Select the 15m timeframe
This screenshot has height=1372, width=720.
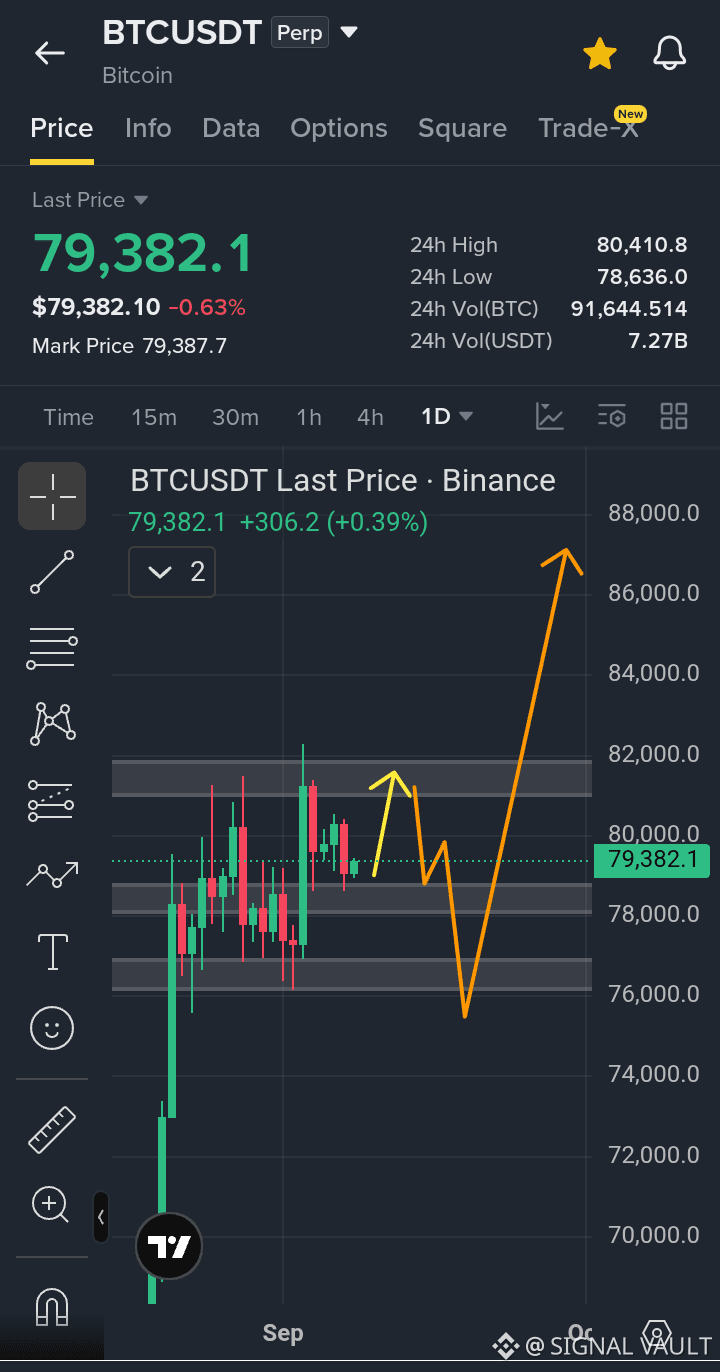(154, 417)
